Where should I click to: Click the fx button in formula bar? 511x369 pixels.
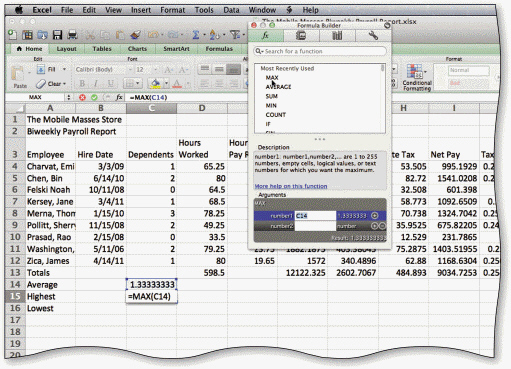tap(119, 97)
